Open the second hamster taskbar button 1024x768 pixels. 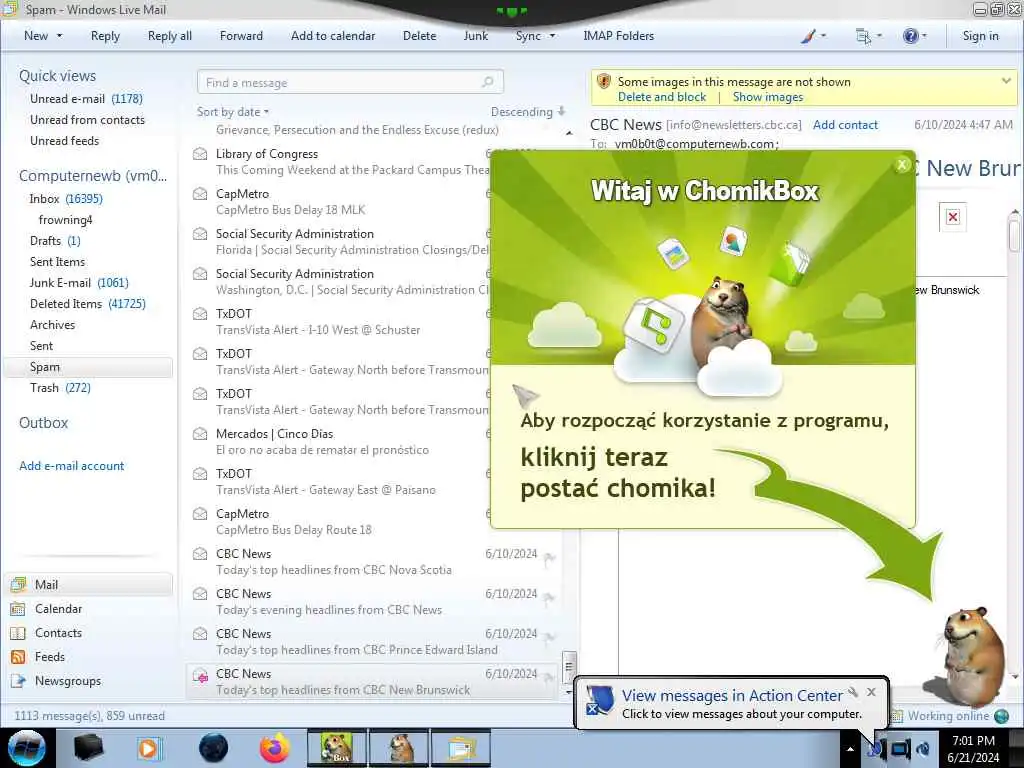point(399,748)
